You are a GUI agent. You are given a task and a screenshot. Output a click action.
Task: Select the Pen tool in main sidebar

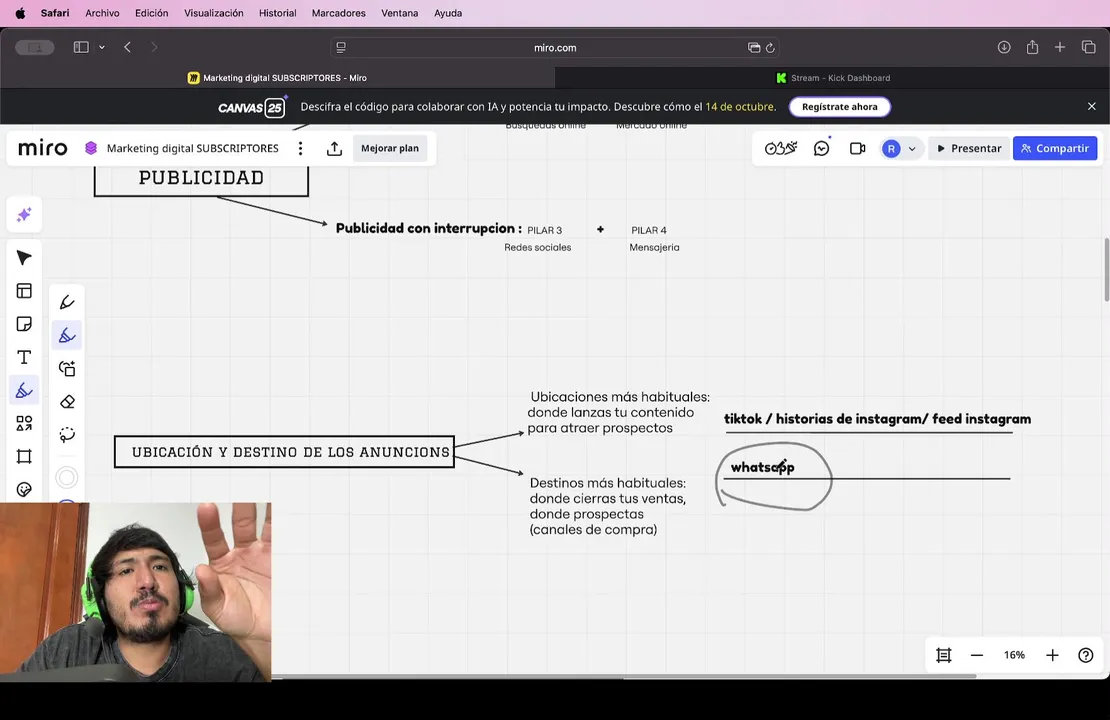24,390
